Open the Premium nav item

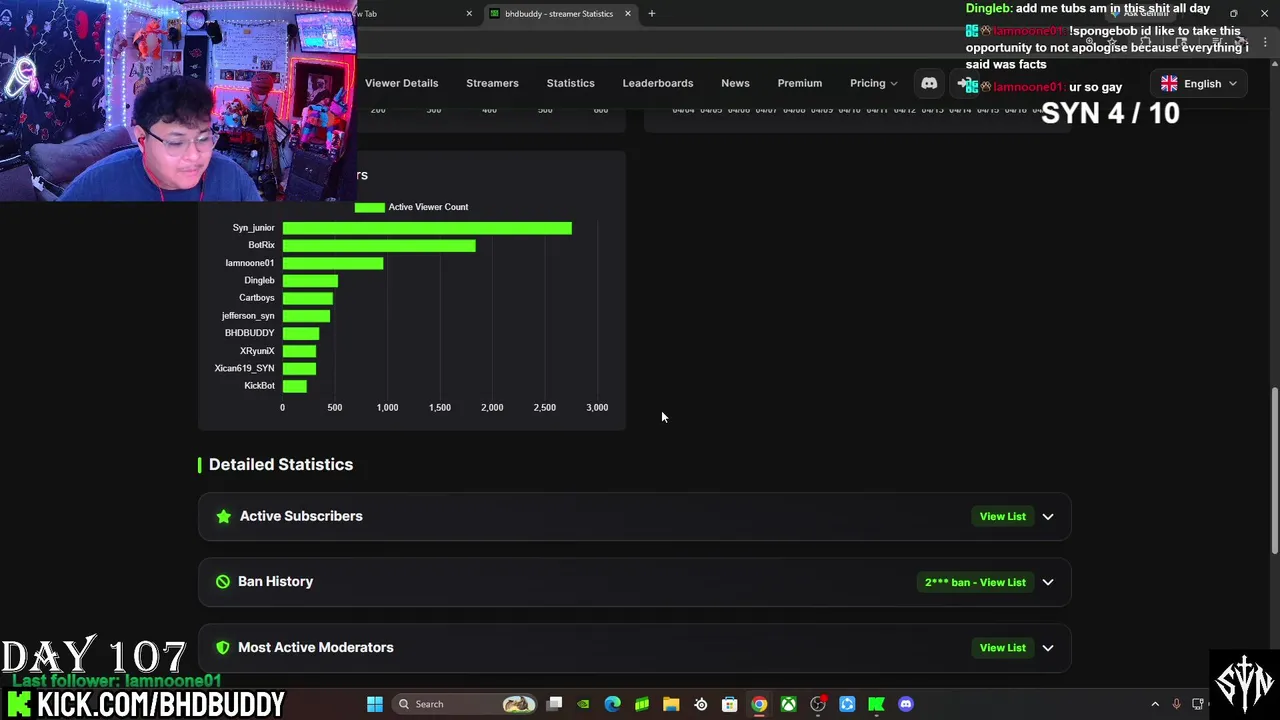pos(799,83)
